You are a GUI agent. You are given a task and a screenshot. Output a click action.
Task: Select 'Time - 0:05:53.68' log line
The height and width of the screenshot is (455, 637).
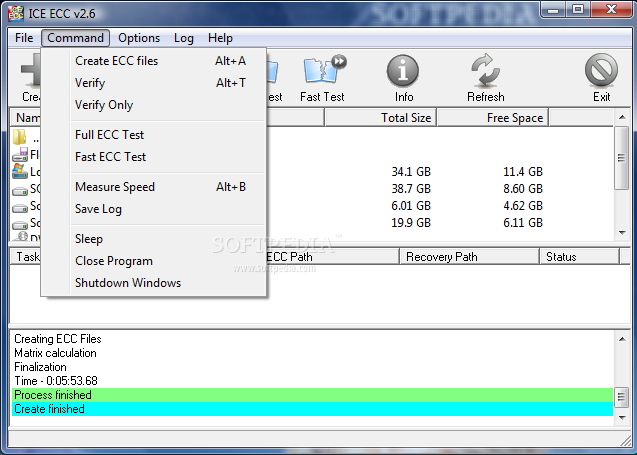312,381
